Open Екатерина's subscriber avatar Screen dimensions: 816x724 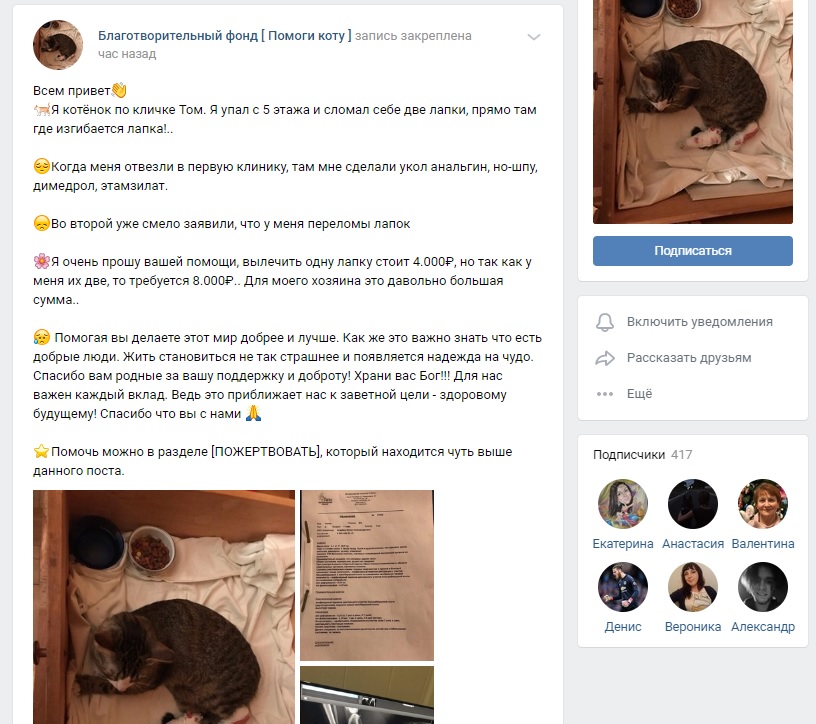623,504
